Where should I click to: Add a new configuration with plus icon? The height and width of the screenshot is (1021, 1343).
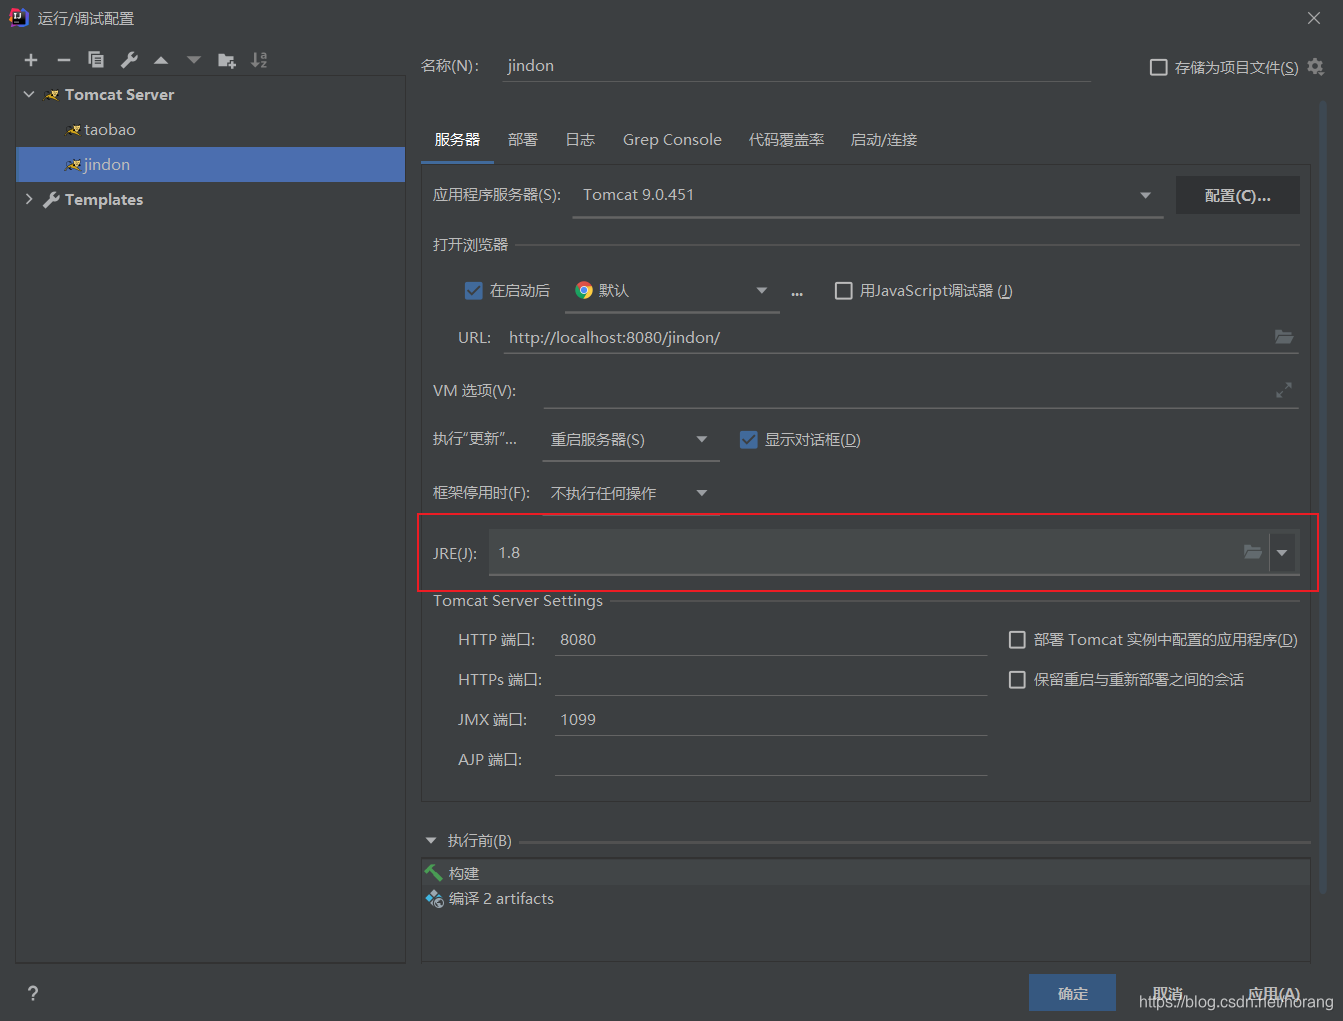click(x=31, y=60)
